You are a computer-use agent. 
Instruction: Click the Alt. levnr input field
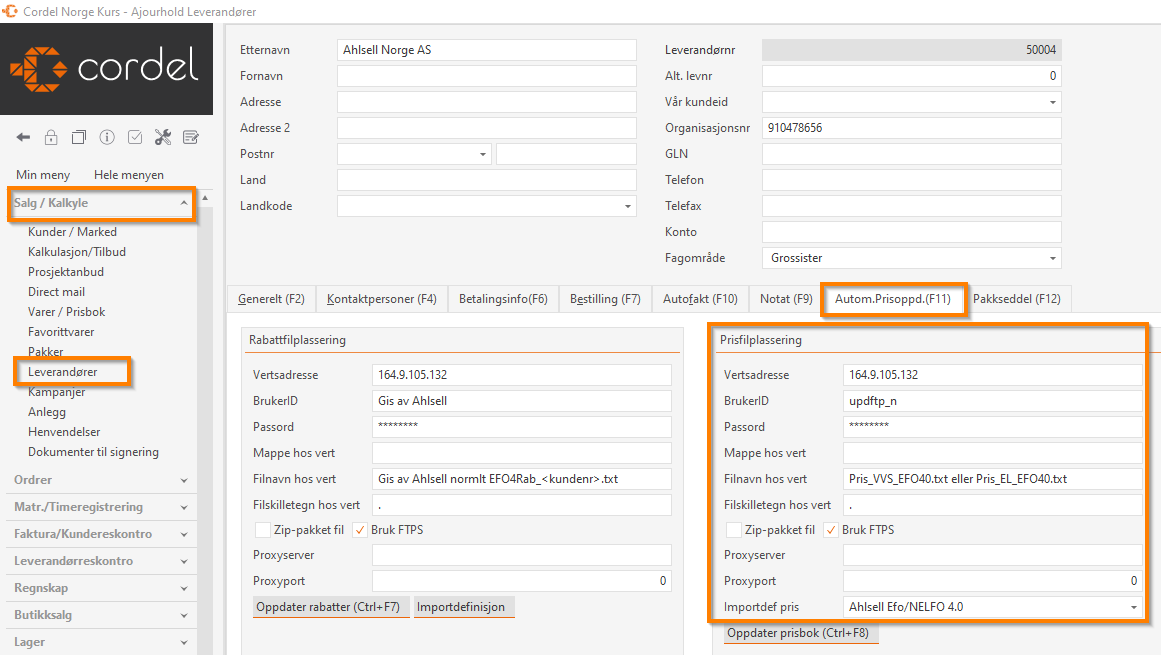pyautogui.click(x=911, y=76)
